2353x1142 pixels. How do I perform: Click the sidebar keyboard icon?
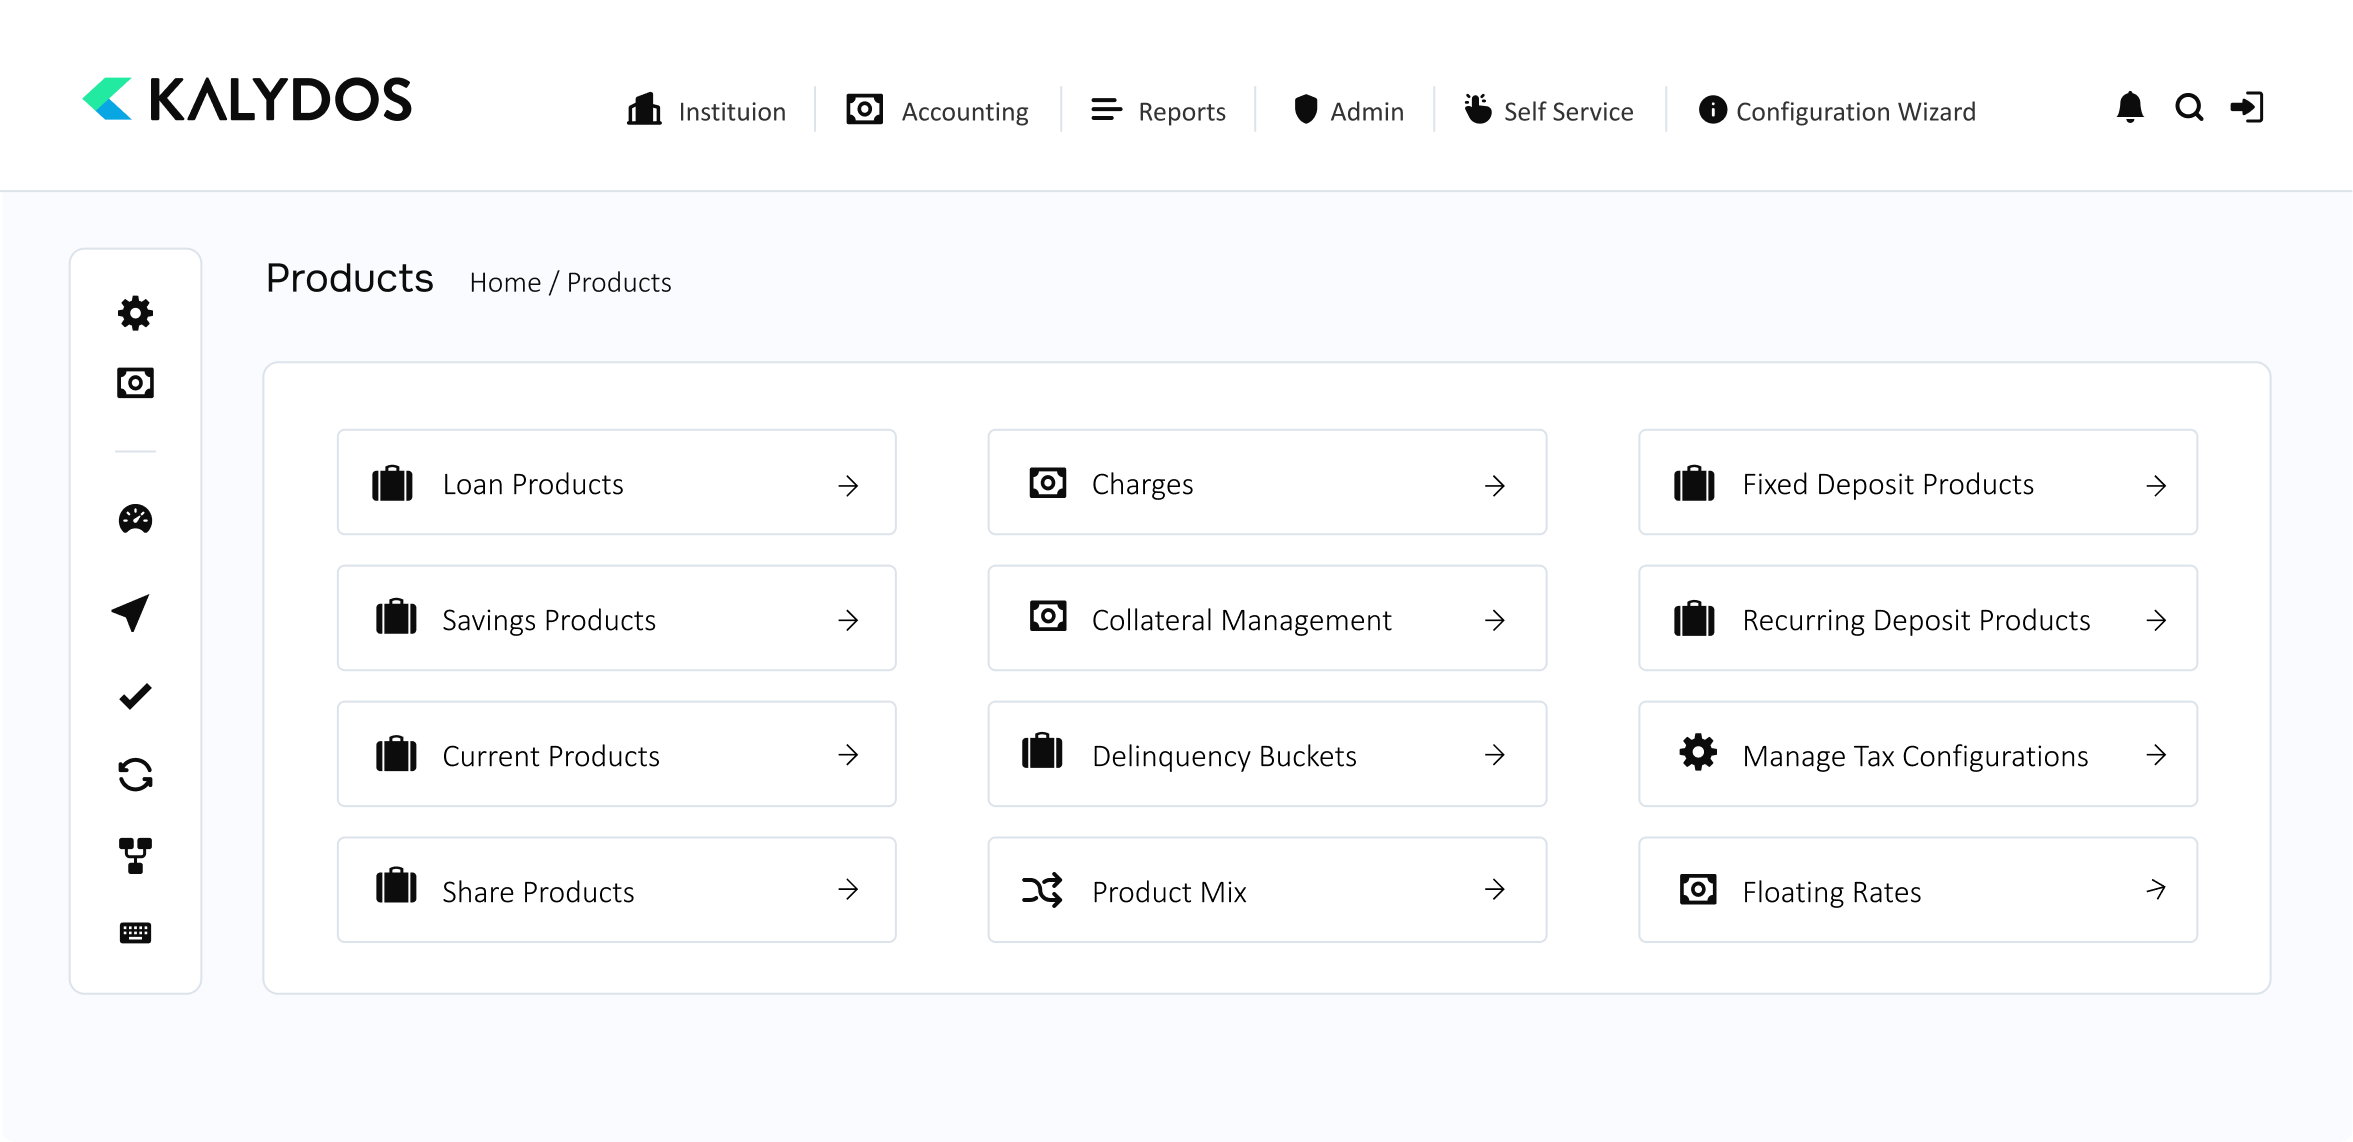tap(135, 933)
